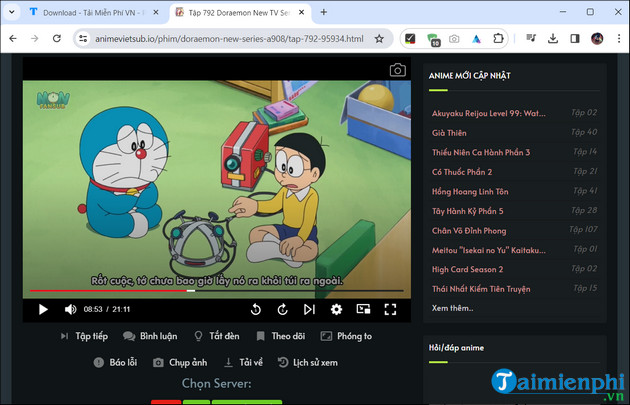Click the camera snapshot icon above video
Image resolution: width=630 pixels, height=405 pixels.
tap(398, 70)
